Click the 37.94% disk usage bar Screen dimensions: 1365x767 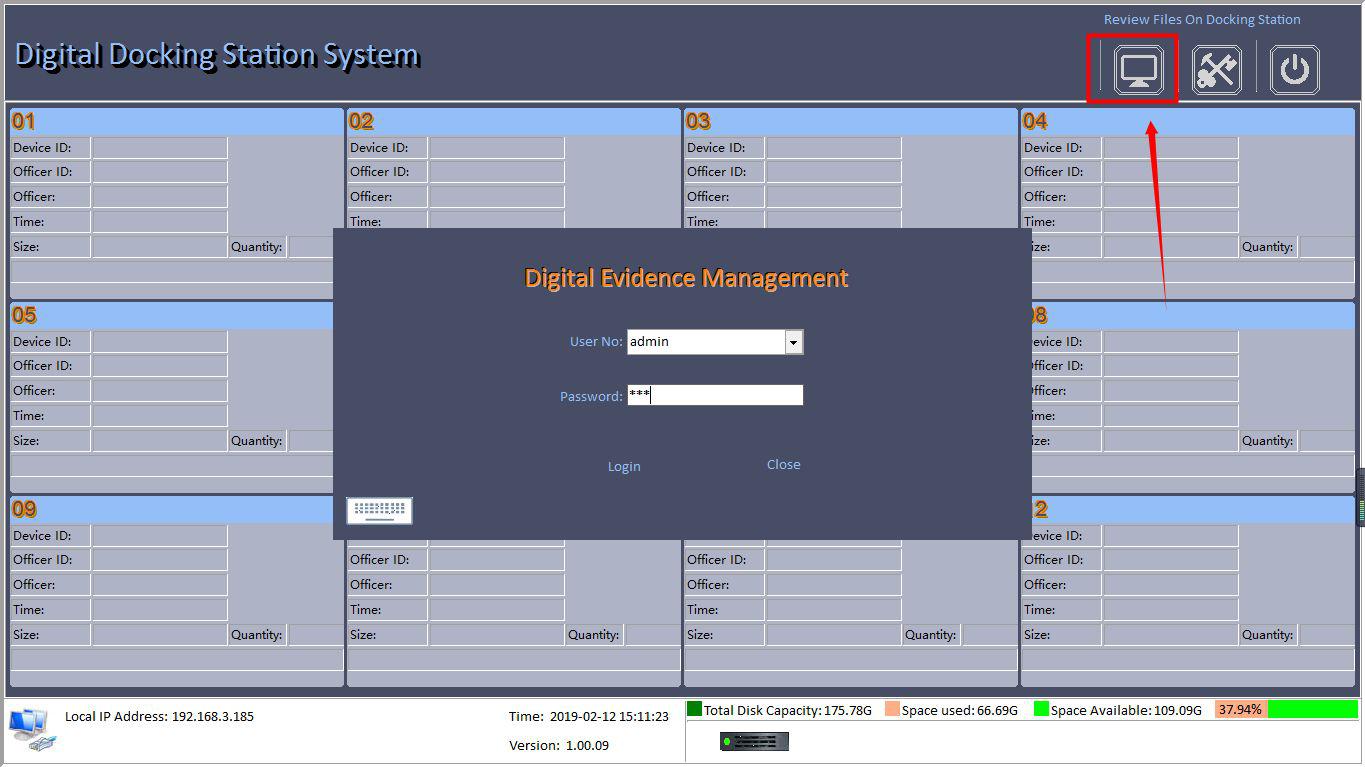point(1286,709)
